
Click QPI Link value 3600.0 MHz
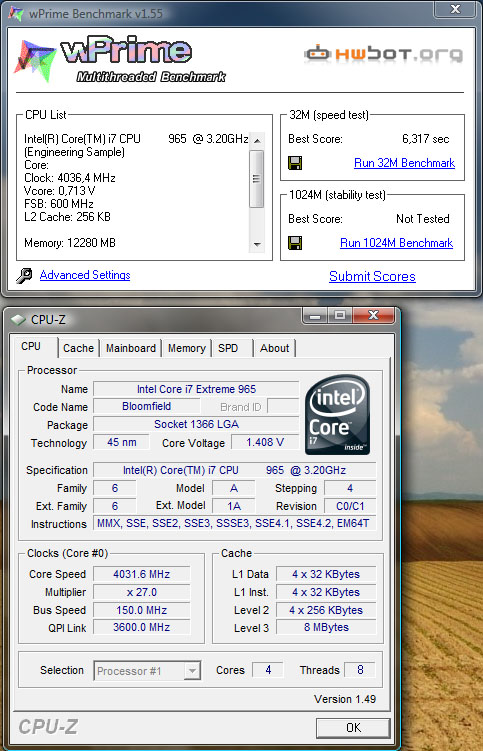click(142, 627)
